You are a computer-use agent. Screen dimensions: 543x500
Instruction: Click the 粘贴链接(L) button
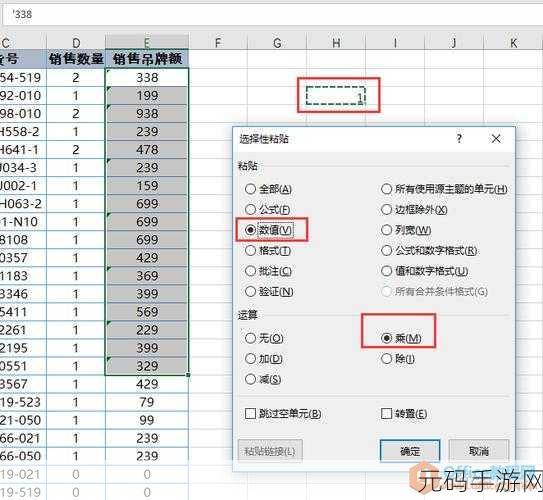tap(270, 451)
